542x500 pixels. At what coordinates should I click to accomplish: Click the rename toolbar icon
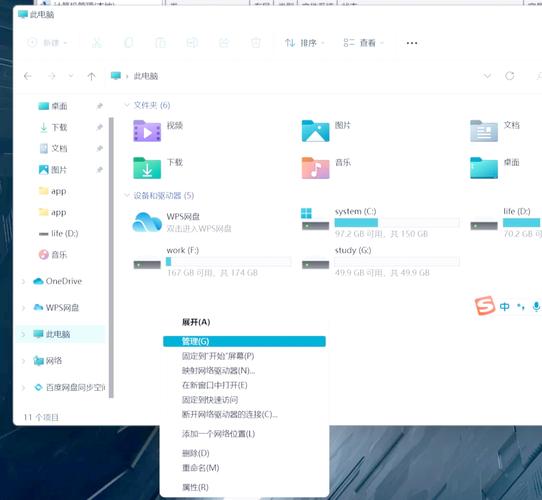(192, 43)
